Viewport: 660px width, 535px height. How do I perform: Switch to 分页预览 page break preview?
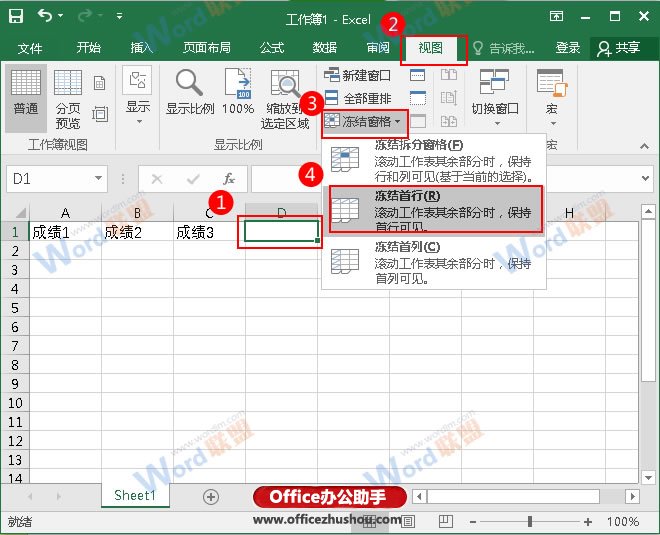[68, 99]
